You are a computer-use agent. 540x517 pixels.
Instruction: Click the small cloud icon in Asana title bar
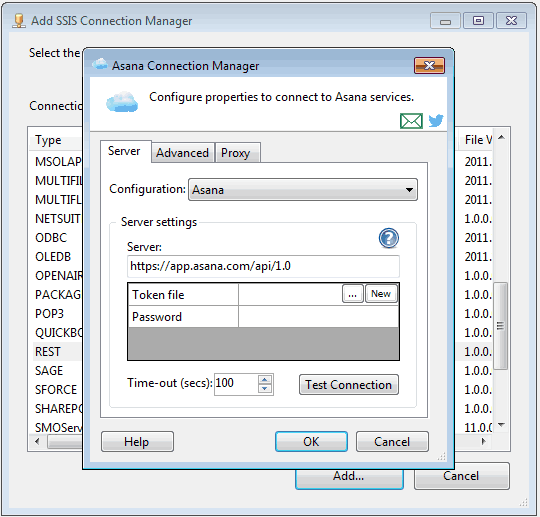(x=100, y=64)
